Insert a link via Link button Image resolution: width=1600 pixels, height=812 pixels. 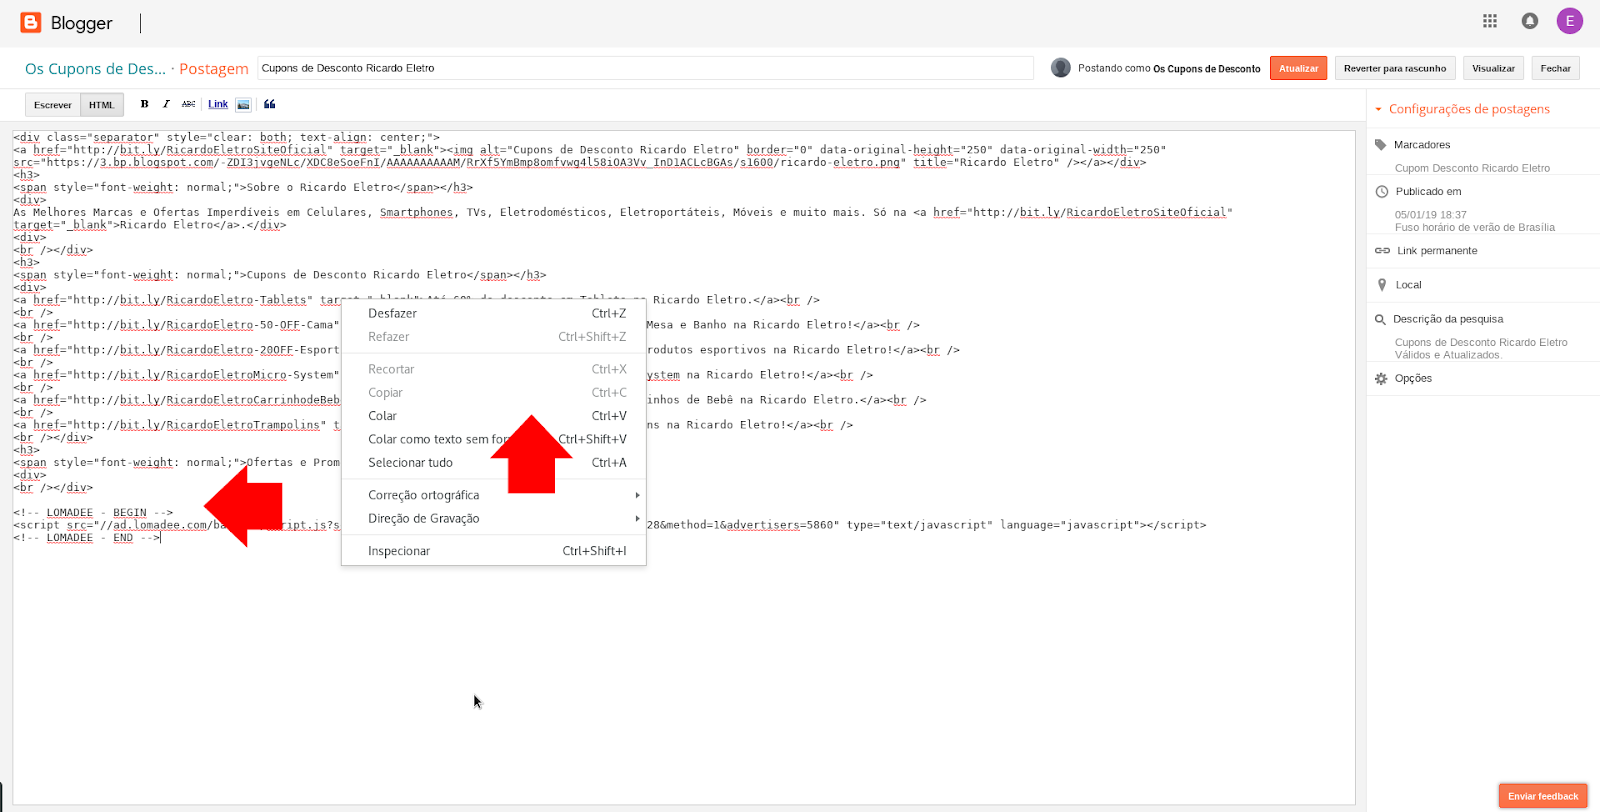218,104
